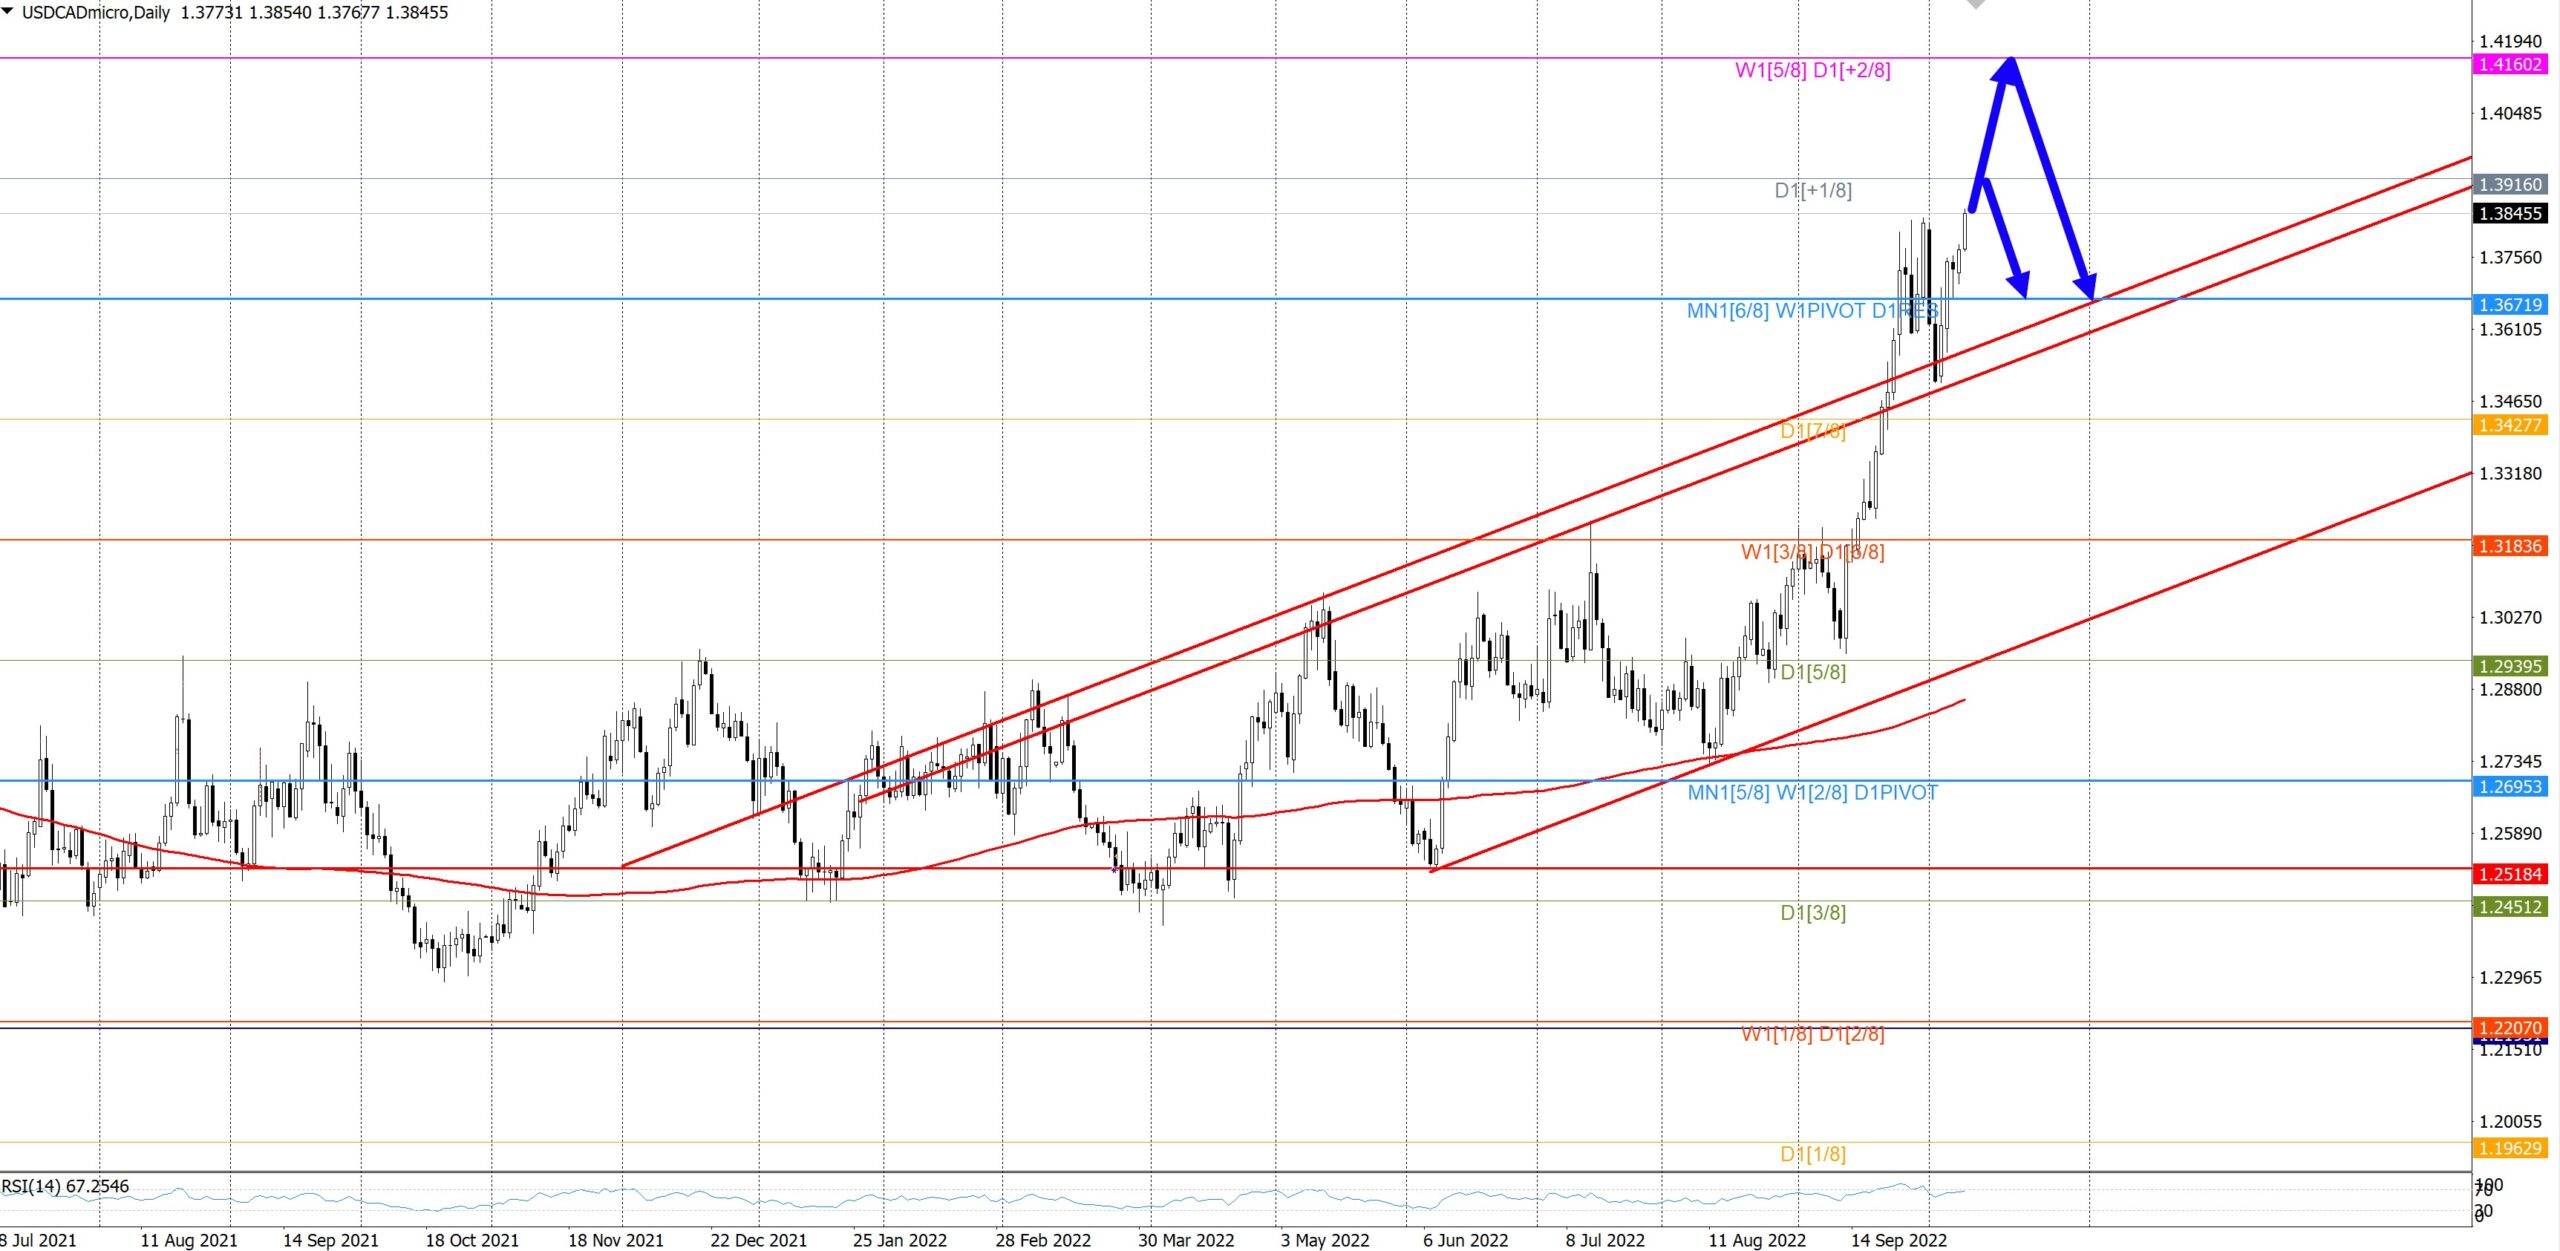Viewport: 2560px width, 1251px height.
Task: Click the green 1.29395 price label
Action: pyautogui.click(x=2510, y=666)
